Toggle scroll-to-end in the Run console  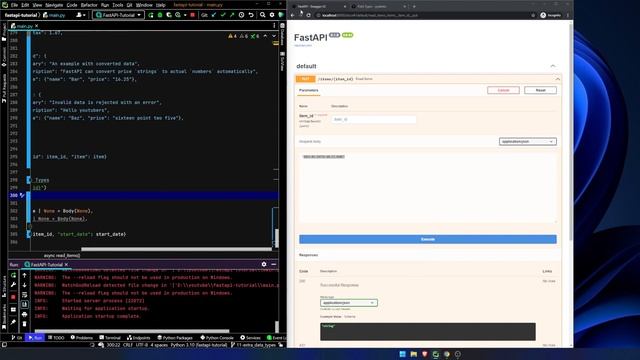pyautogui.click(x=24, y=304)
